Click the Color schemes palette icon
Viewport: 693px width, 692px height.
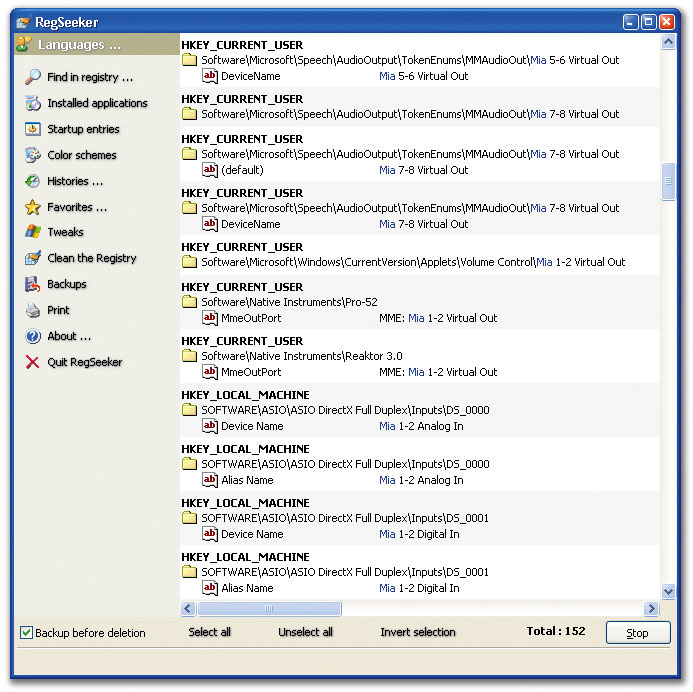(33, 155)
